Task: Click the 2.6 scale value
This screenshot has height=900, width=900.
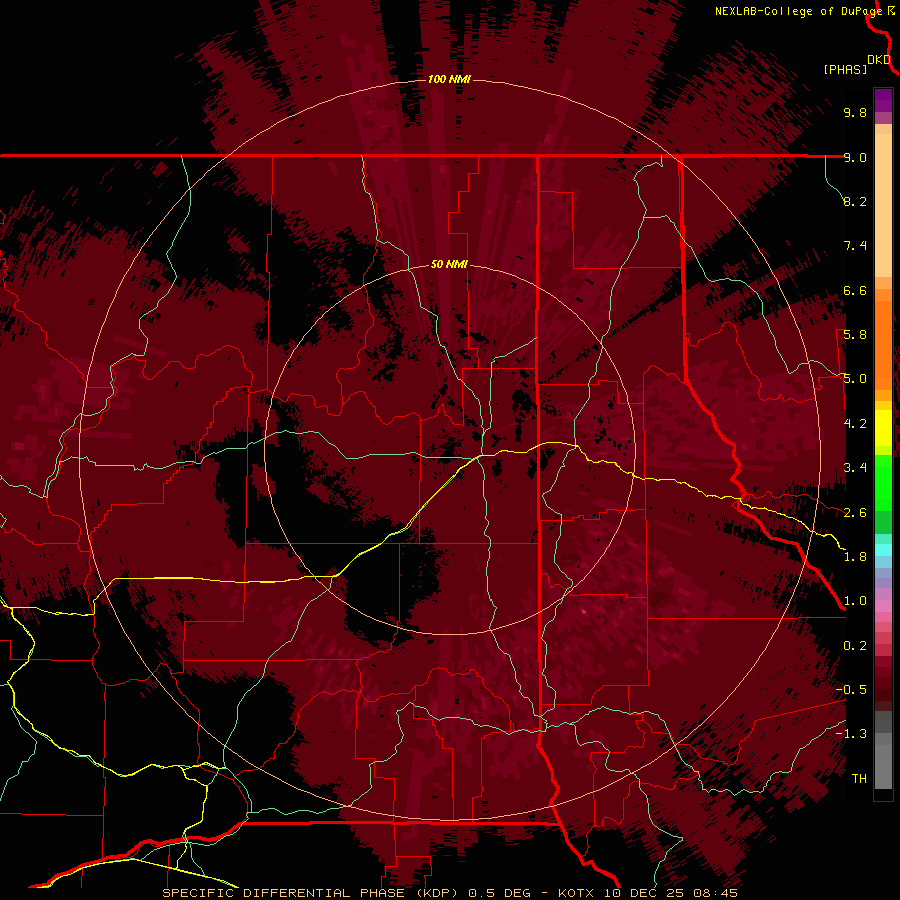Action: pos(855,513)
